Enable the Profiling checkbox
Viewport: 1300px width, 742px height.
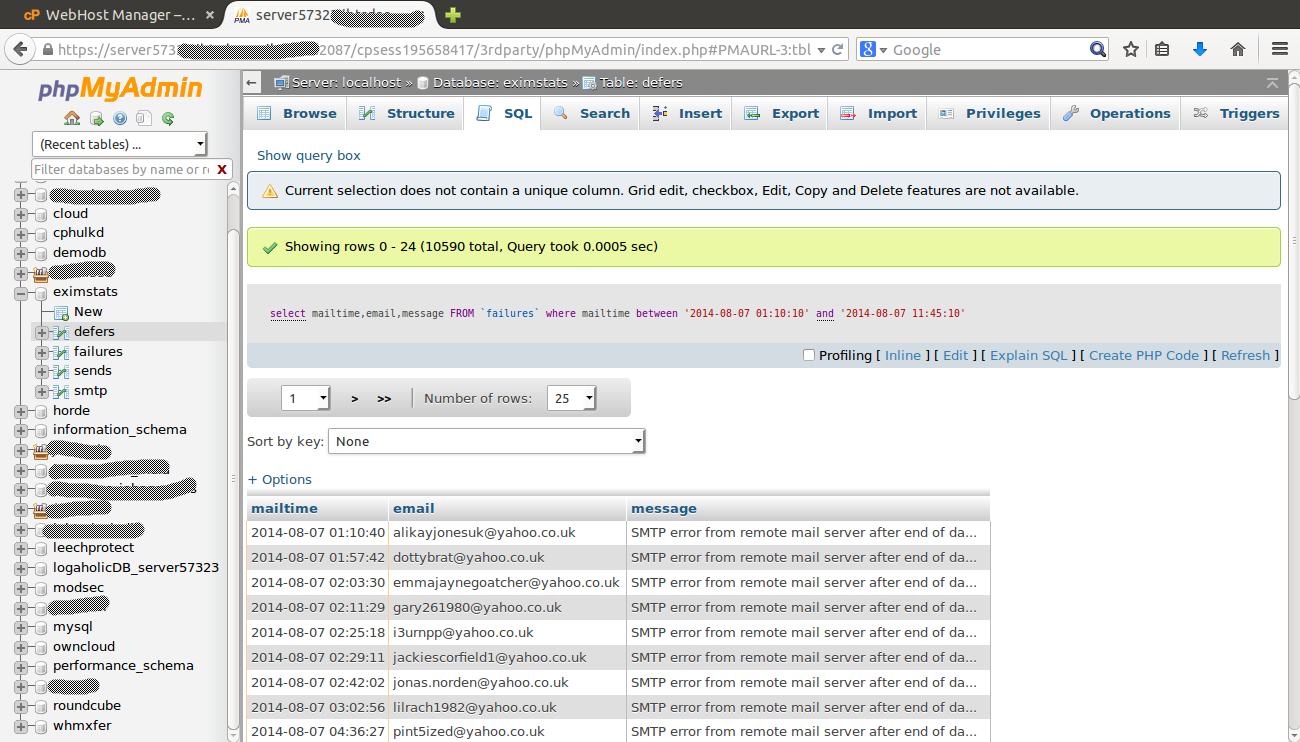point(809,355)
